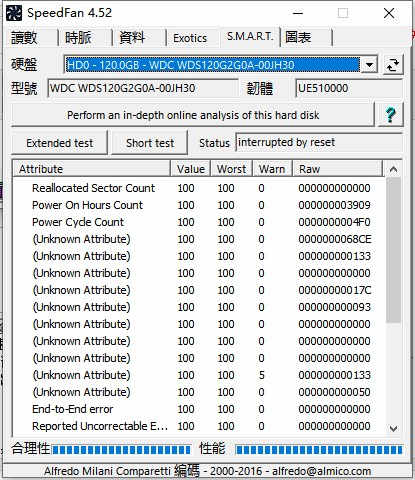Click the refresh hard disk list icon
This screenshot has height=480, width=415.
(x=393, y=65)
